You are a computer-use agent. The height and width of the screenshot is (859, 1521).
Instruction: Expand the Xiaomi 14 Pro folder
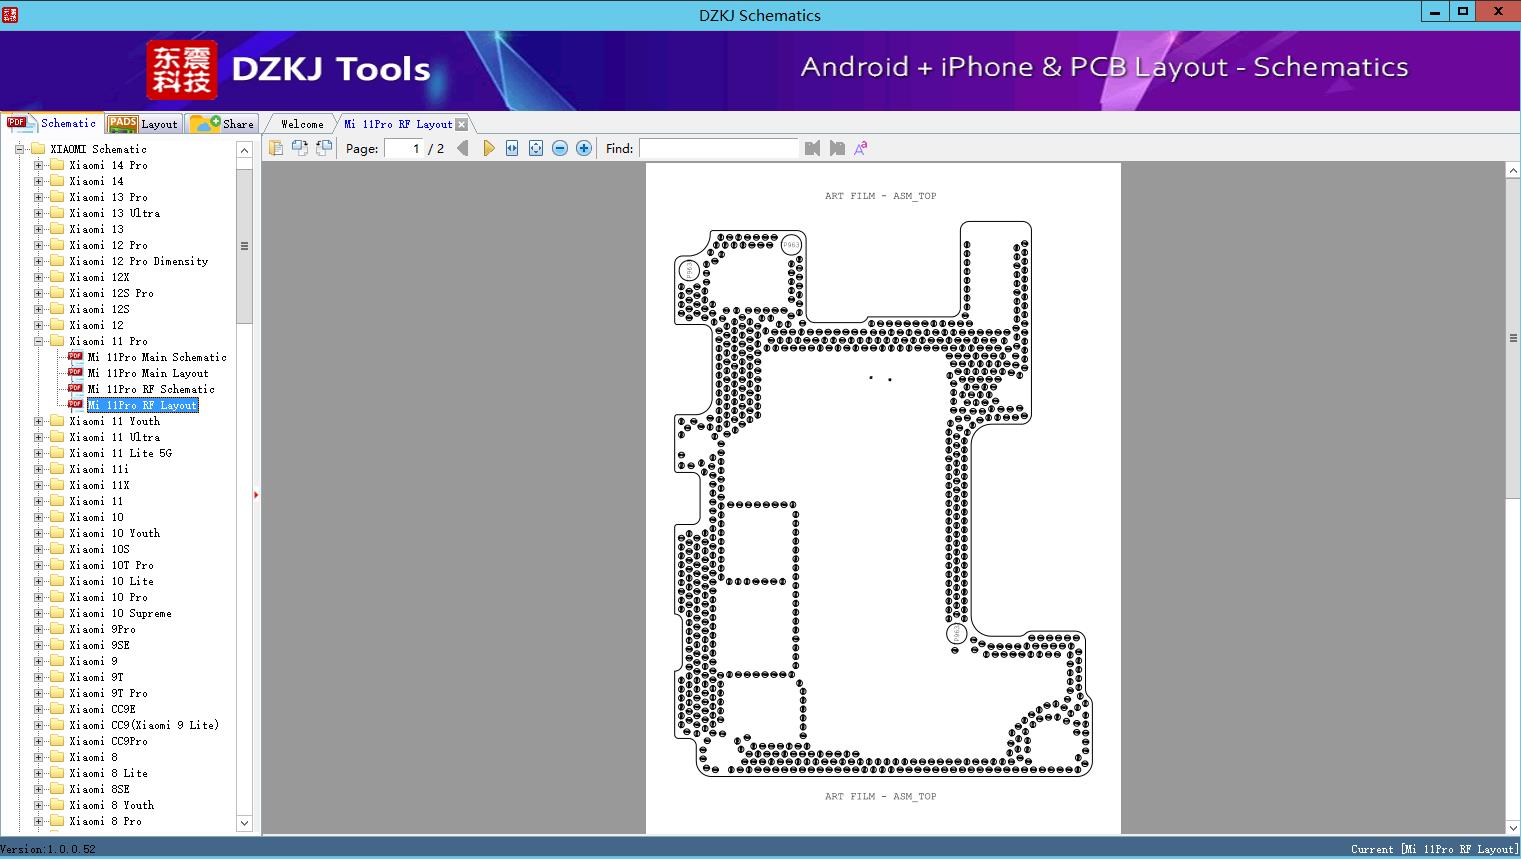coord(39,165)
